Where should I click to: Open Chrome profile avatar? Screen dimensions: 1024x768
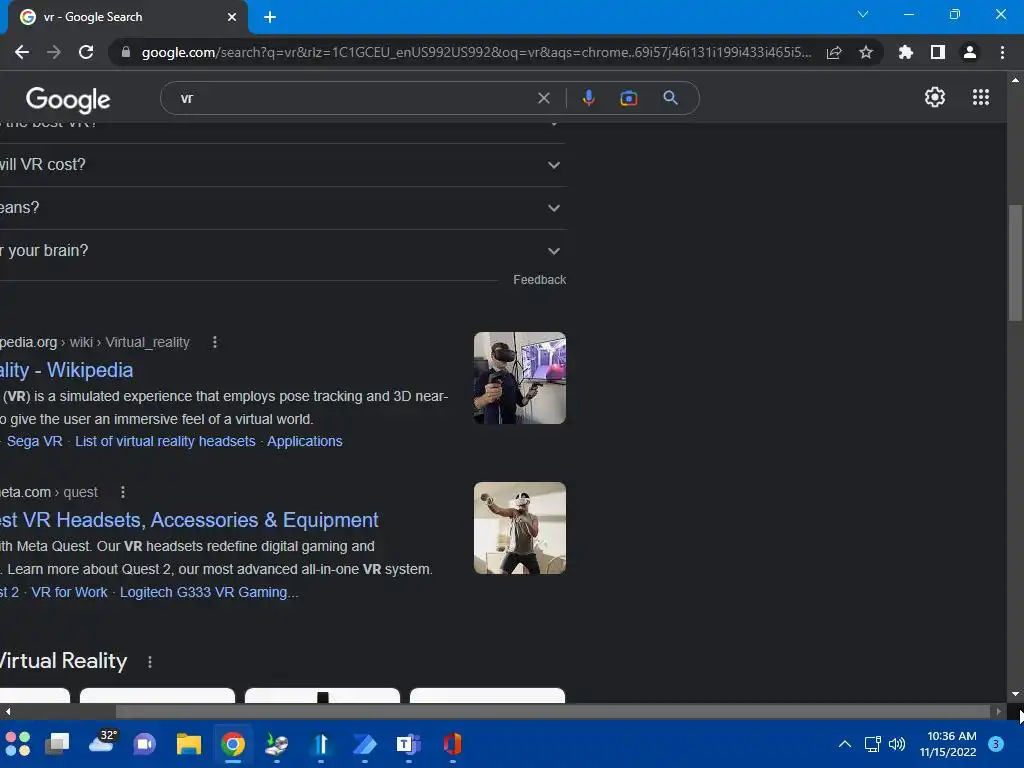970,52
